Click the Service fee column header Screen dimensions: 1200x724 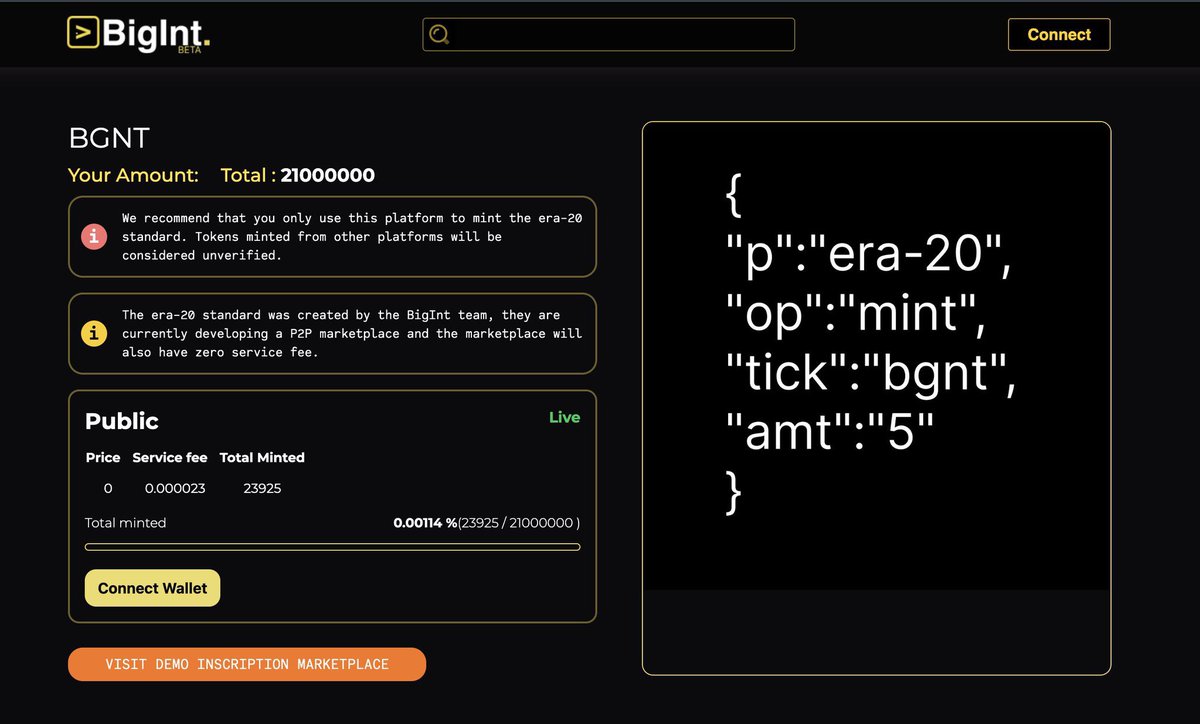pyautogui.click(x=170, y=457)
